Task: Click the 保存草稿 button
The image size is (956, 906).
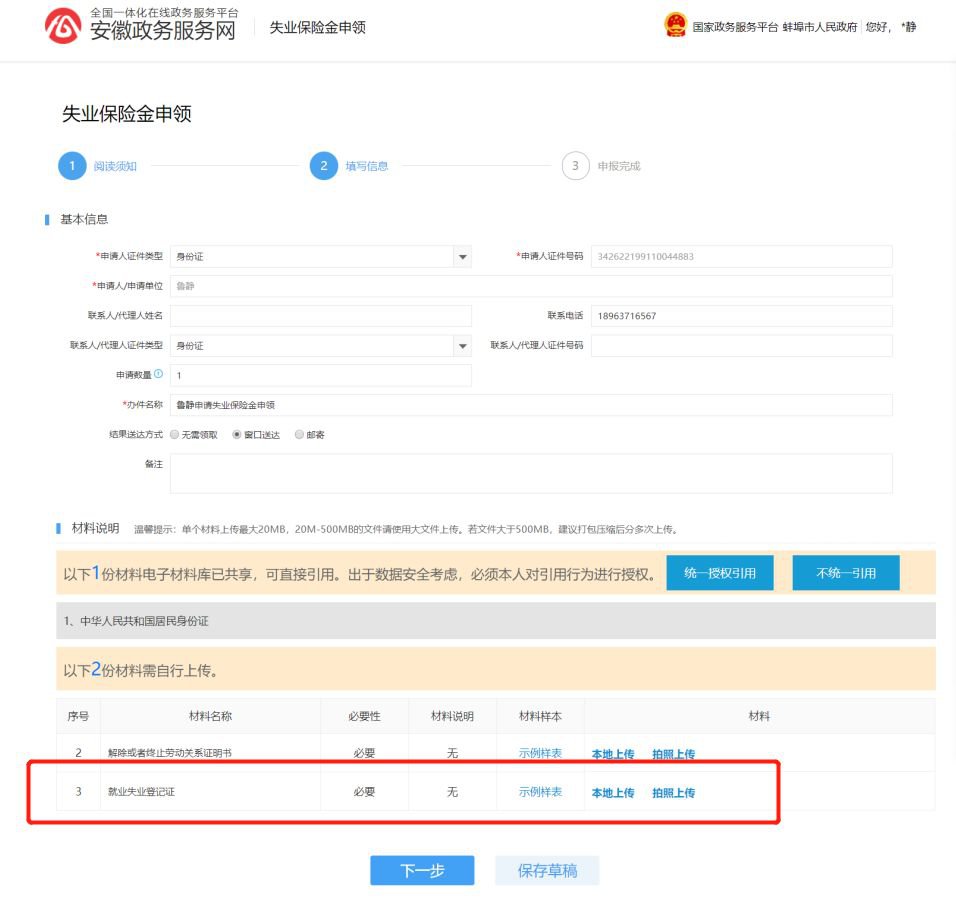Action: coord(547,870)
